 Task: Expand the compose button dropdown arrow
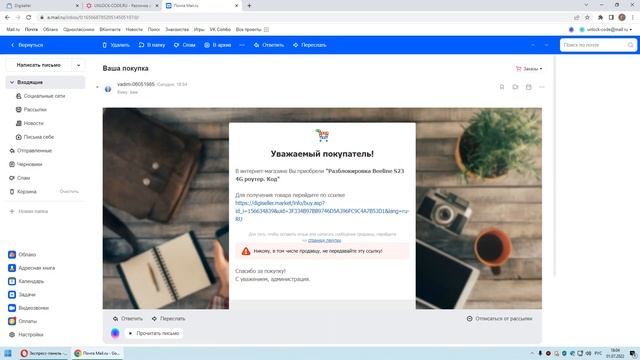pos(78,65)
